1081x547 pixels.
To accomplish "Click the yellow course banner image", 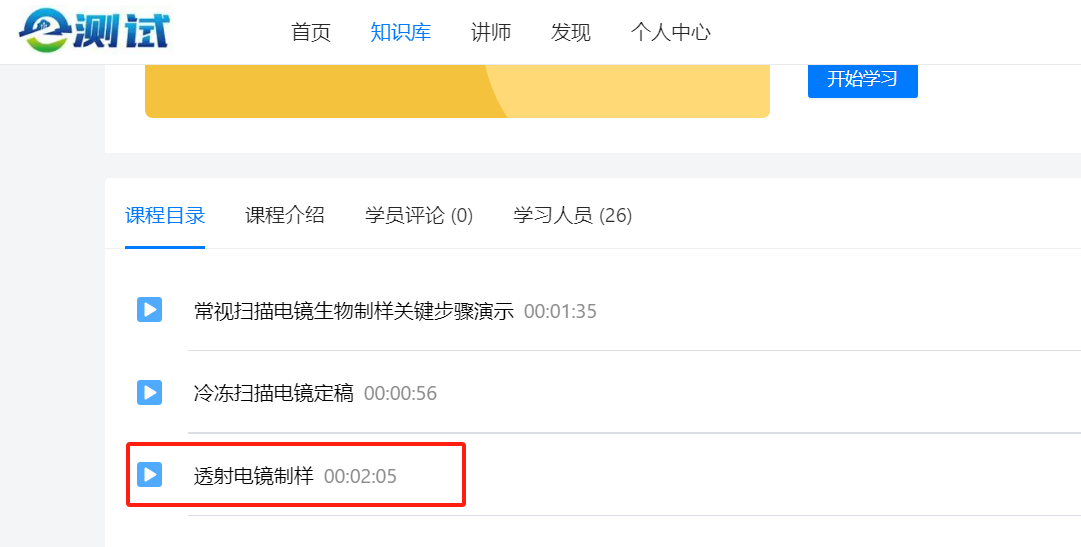I will tap(457, 91).
